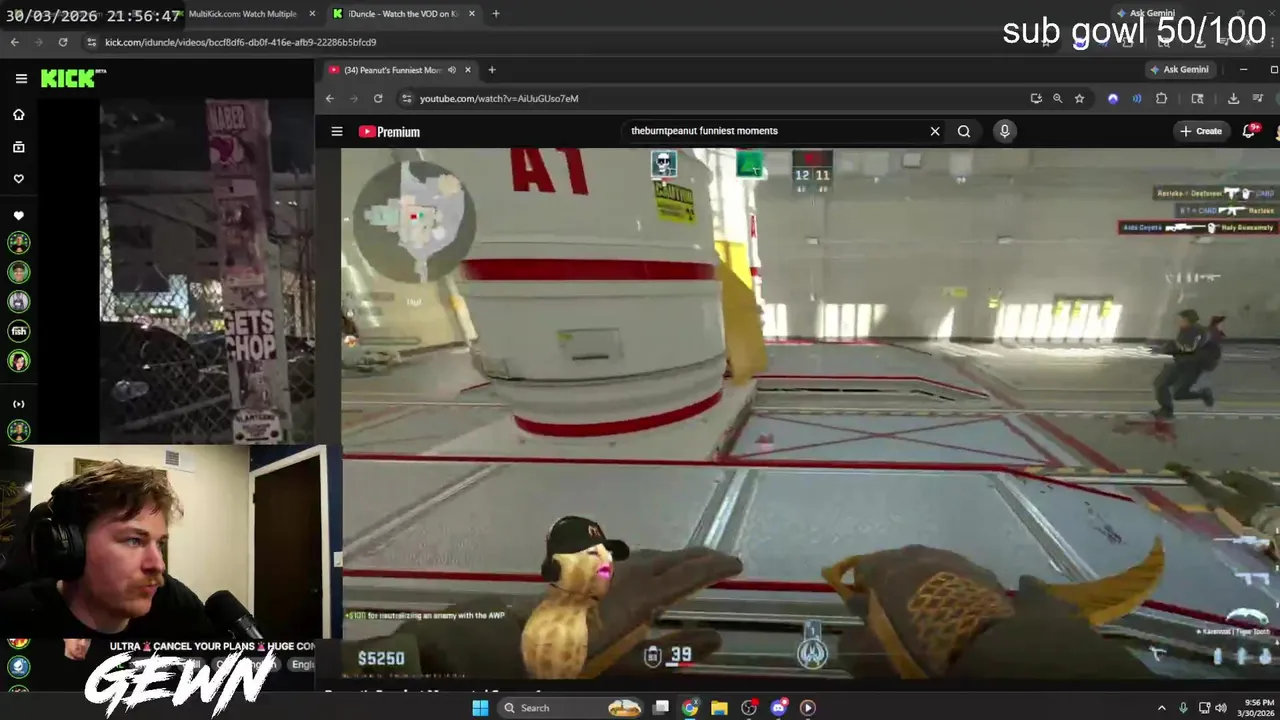This screenshot has width=1280, height=720.
Task: Install app icon in YouTube address bar
Action: click(1036, 98)
